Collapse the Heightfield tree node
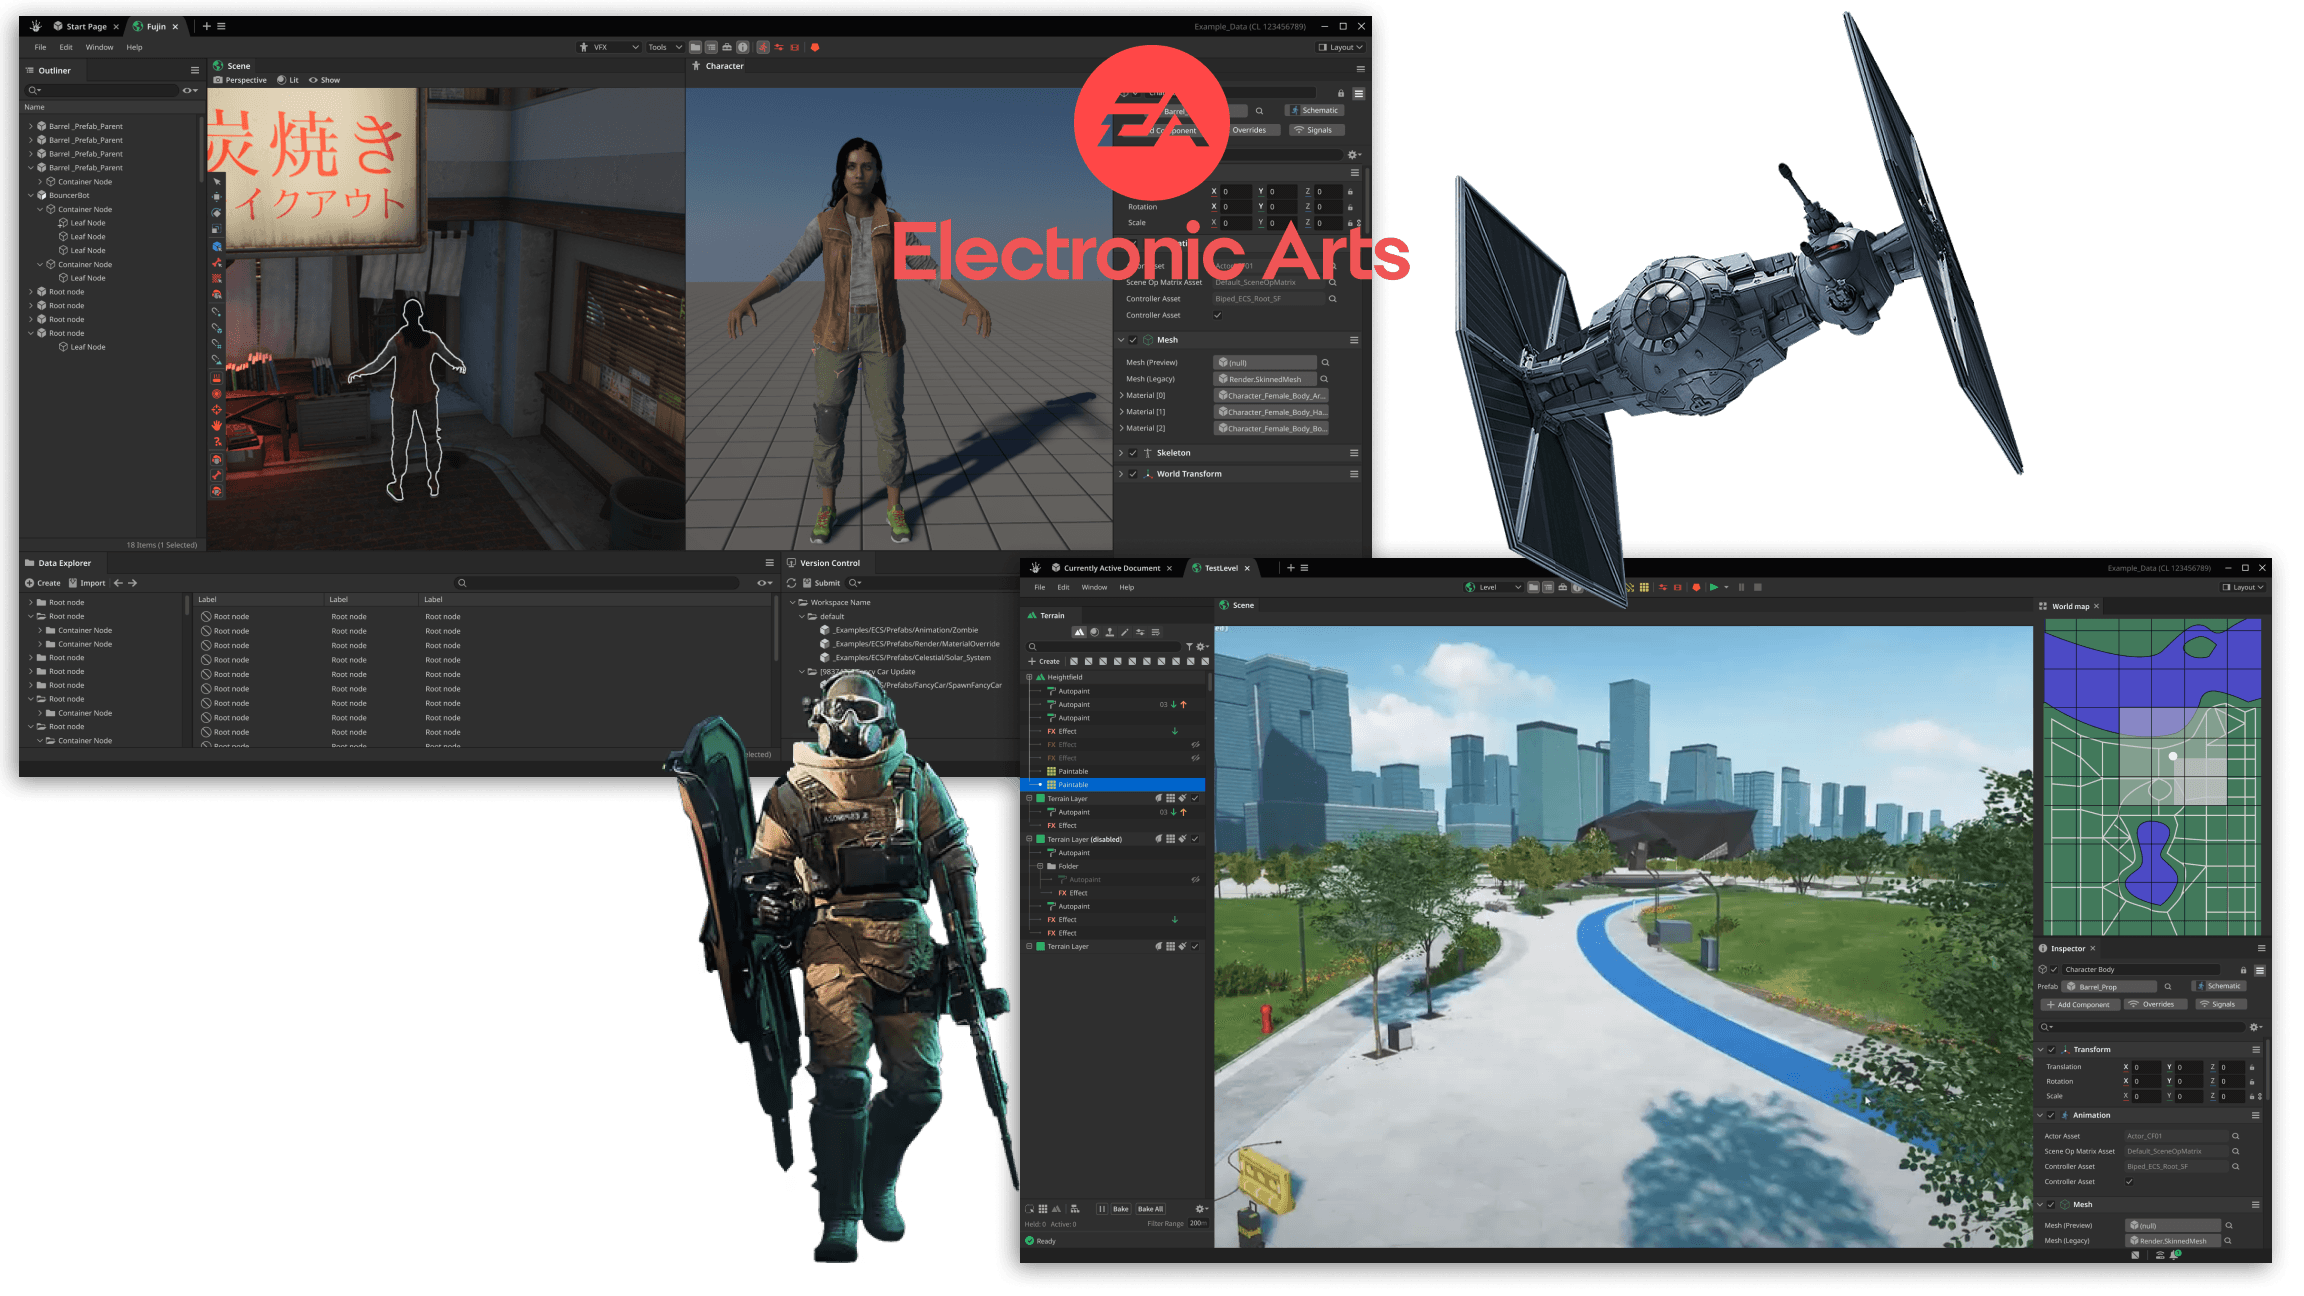Image resolution: width=2304 pixels, height=1296 pixels. coord(1029,677)
